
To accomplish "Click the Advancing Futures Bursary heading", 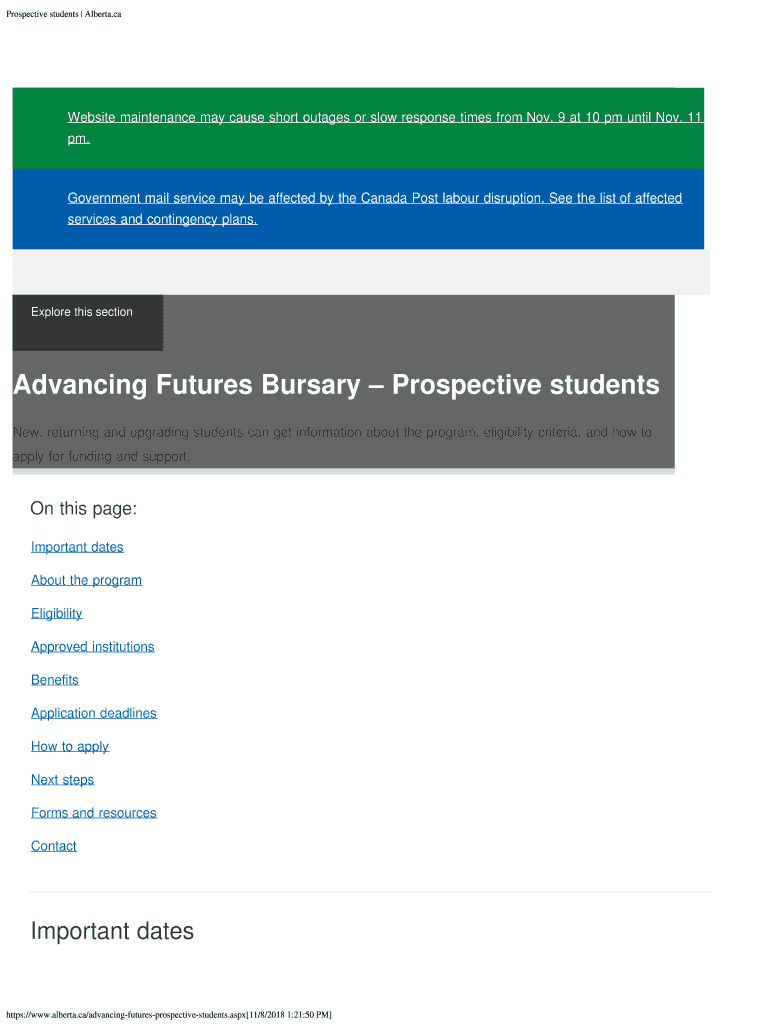I will pos(336,385).
